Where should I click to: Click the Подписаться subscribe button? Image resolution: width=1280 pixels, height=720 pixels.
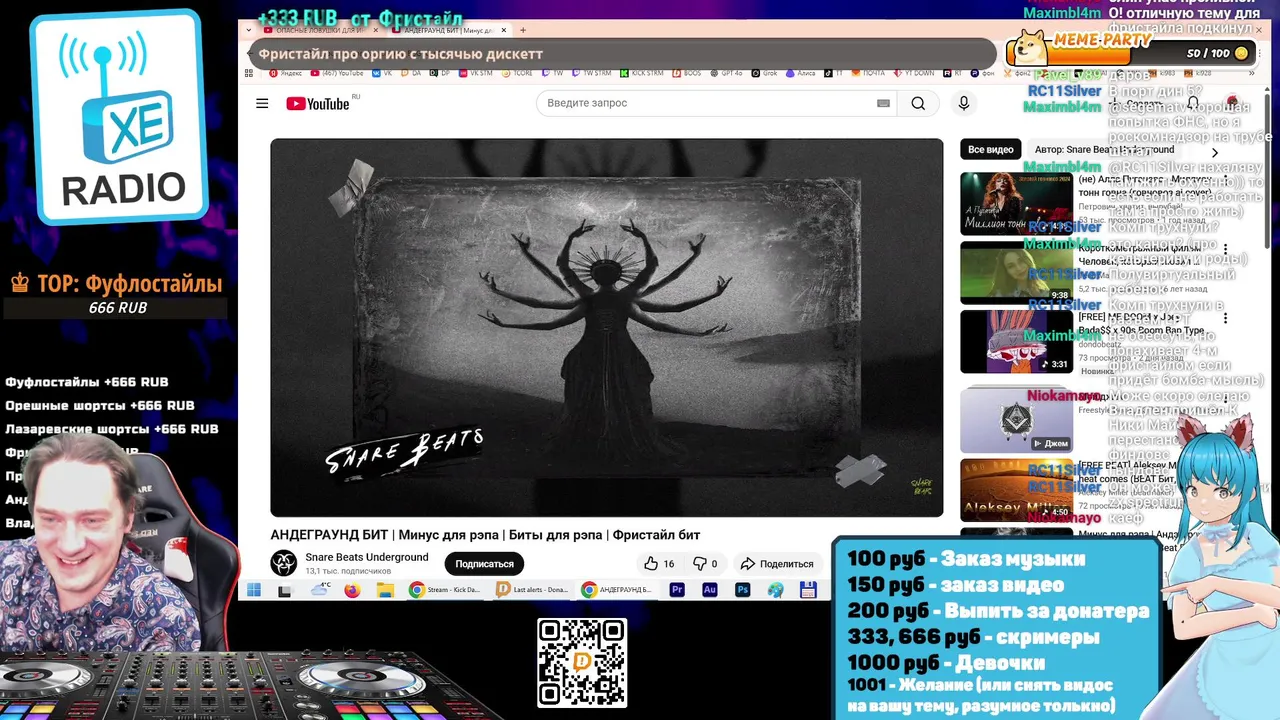coord(484,564)
